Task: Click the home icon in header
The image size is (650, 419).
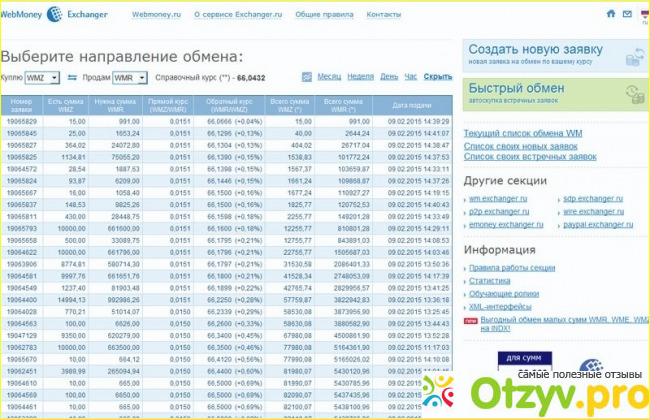Action: (611, 15)
